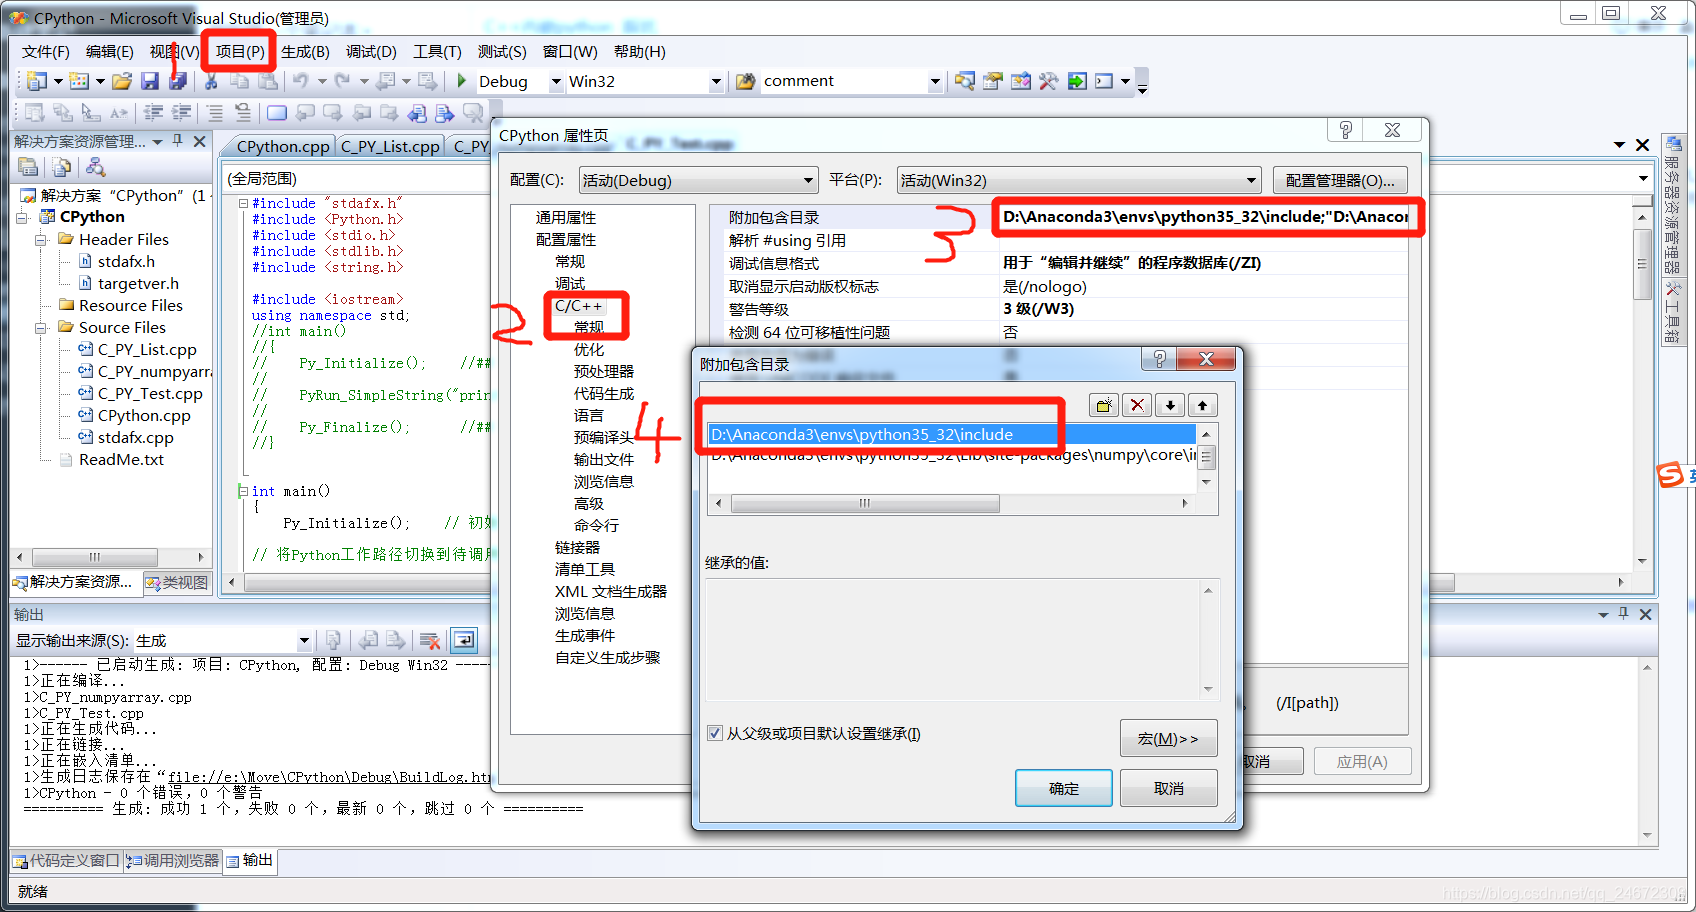Image resolution: width=1696 pixels, height=912 pixels.
Task: Open the comment search combo dropdown
Action: [x=935, y=82]
